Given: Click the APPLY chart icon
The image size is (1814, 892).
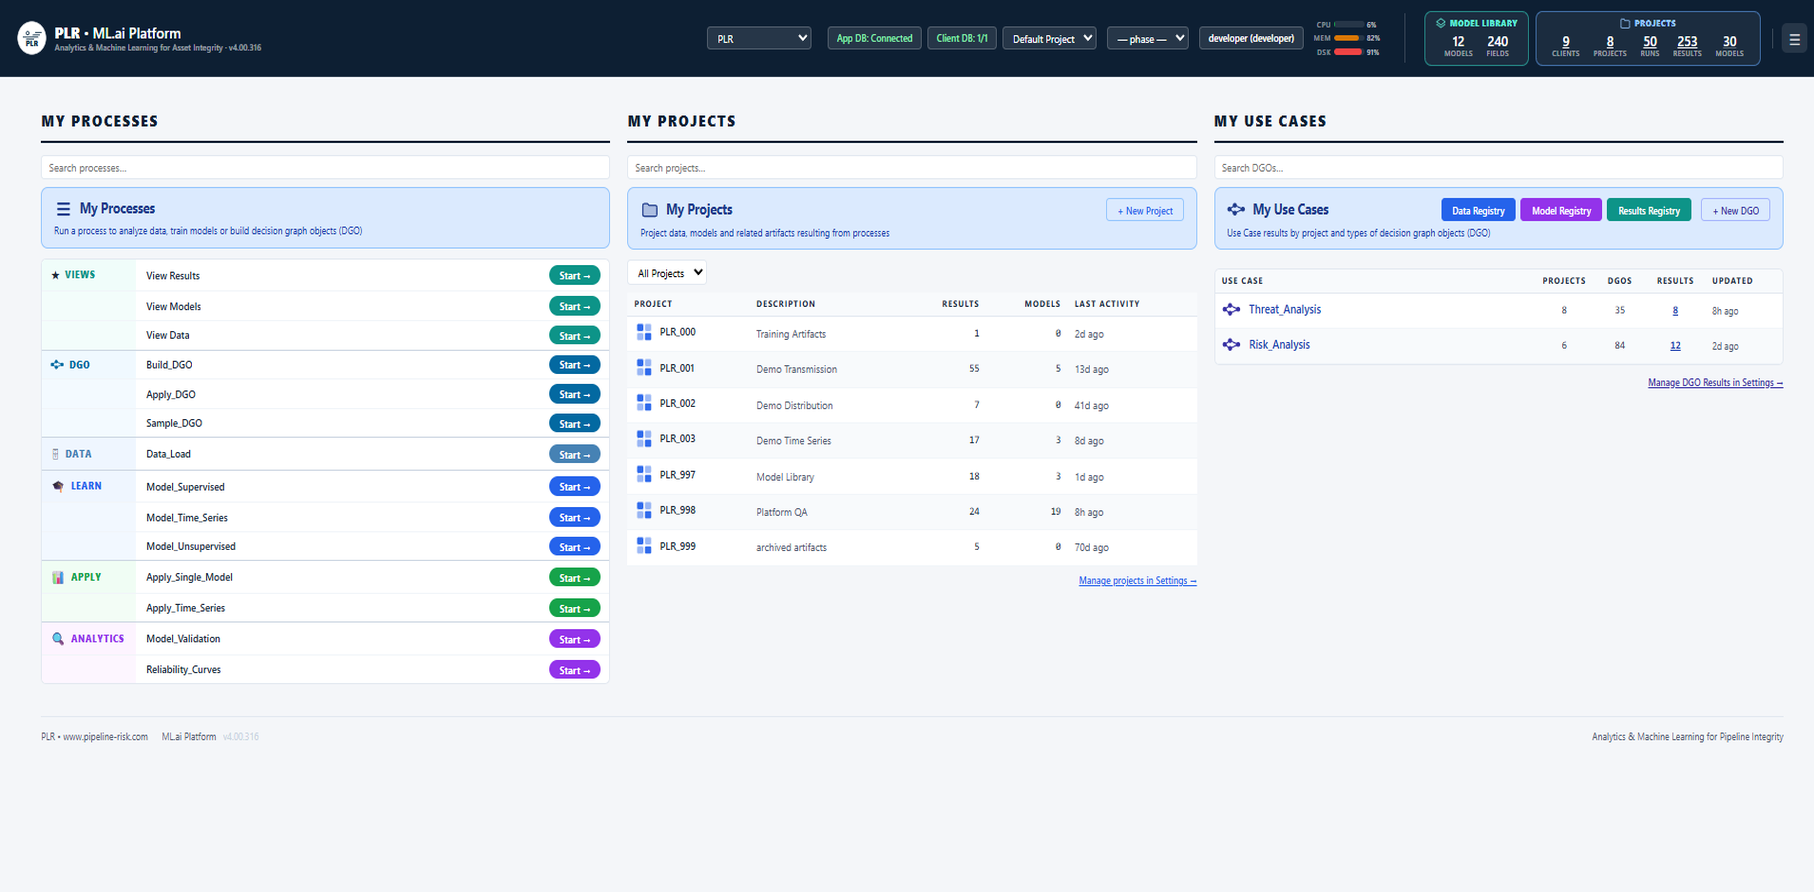Looking at the screenshot, I should coord(58,577).
